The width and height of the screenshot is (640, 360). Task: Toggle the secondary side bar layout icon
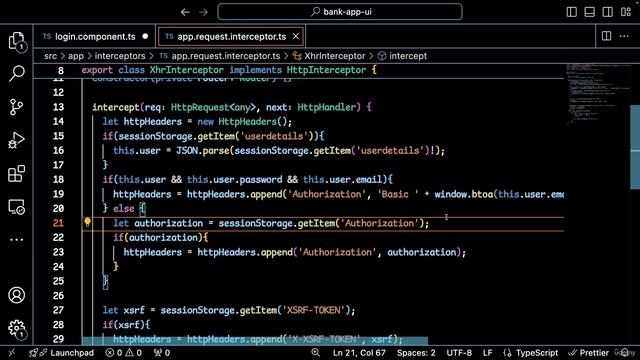click(607, 12)
